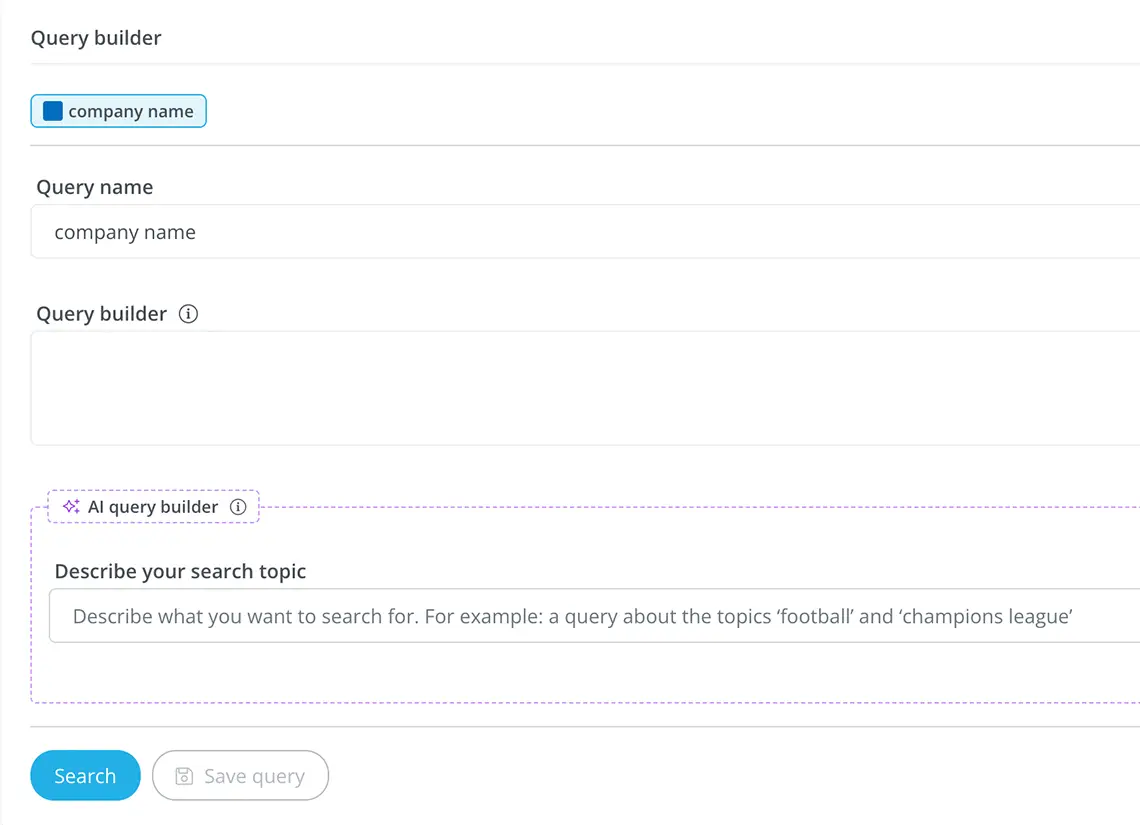Select the "company name" query tag
Viewport: 1140px width, 825px height.
point(118,111)
